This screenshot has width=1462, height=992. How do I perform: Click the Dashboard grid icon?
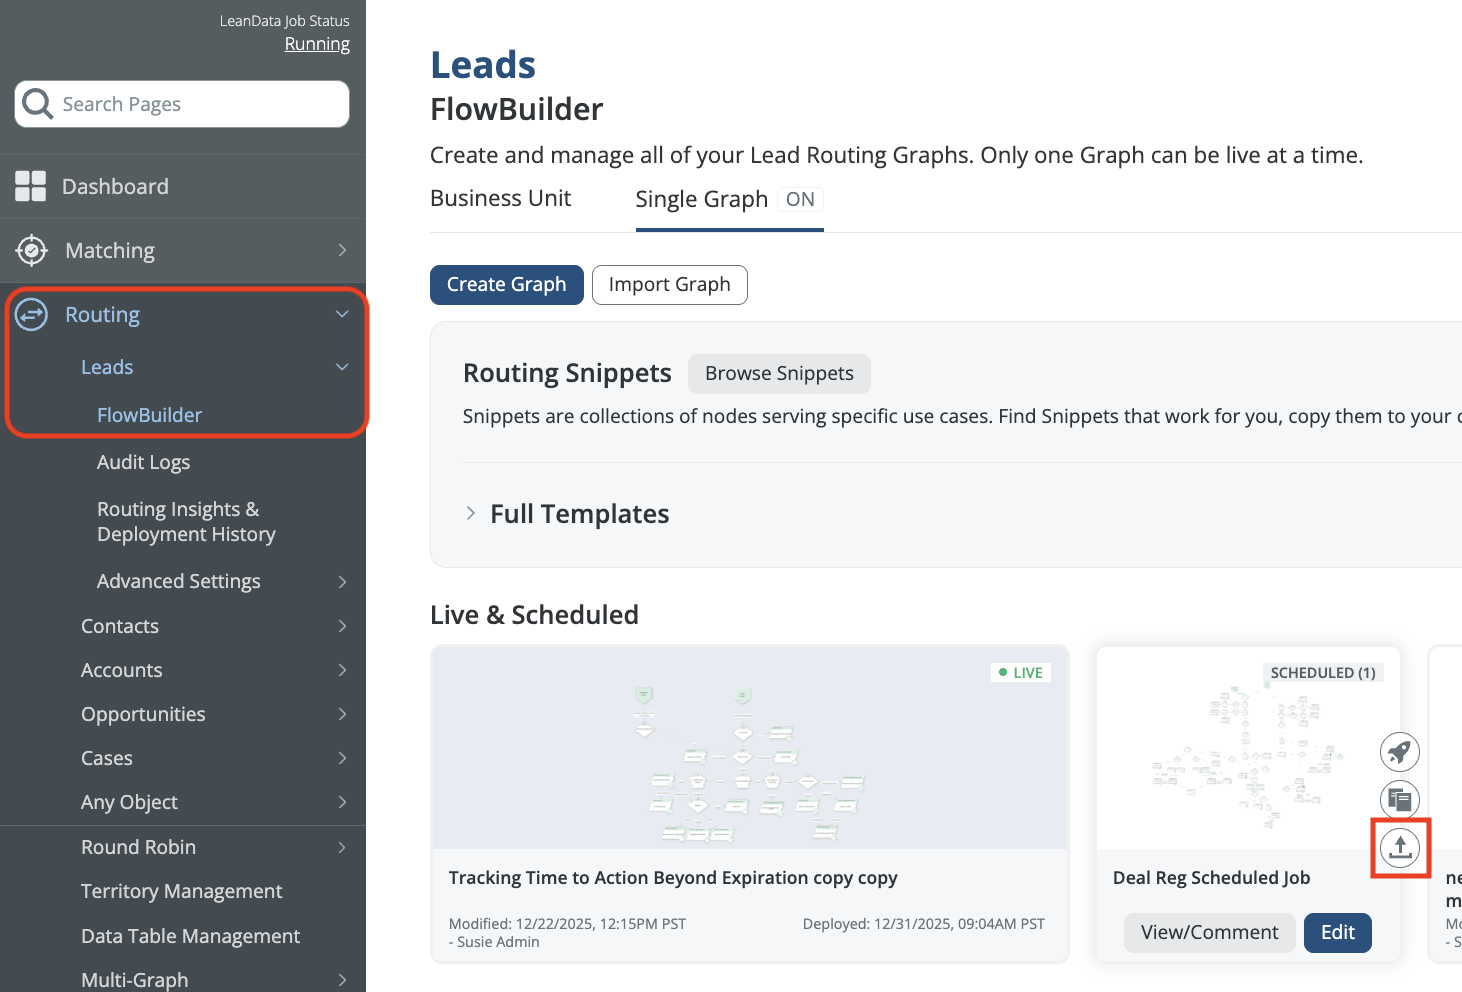click(x=31, y=186)
